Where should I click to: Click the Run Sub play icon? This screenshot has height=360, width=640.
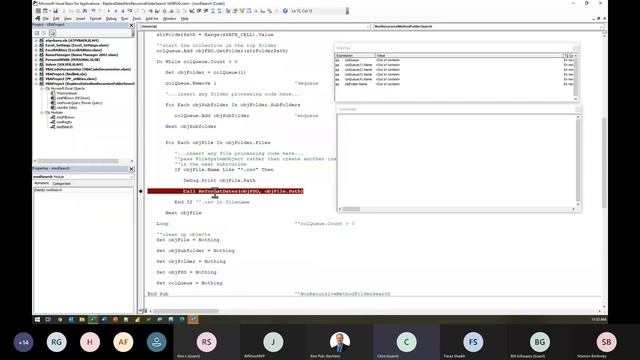(x=109, y=11)
